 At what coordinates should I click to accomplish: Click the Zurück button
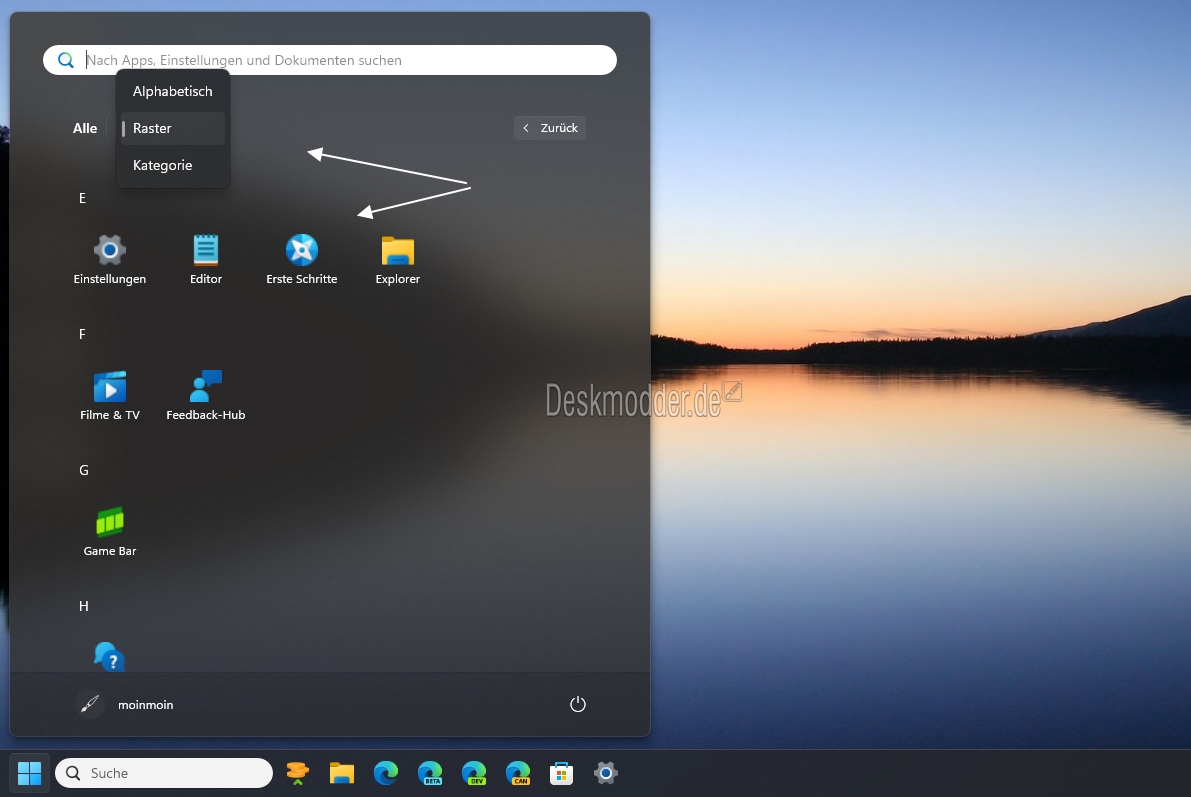[549, 127]
